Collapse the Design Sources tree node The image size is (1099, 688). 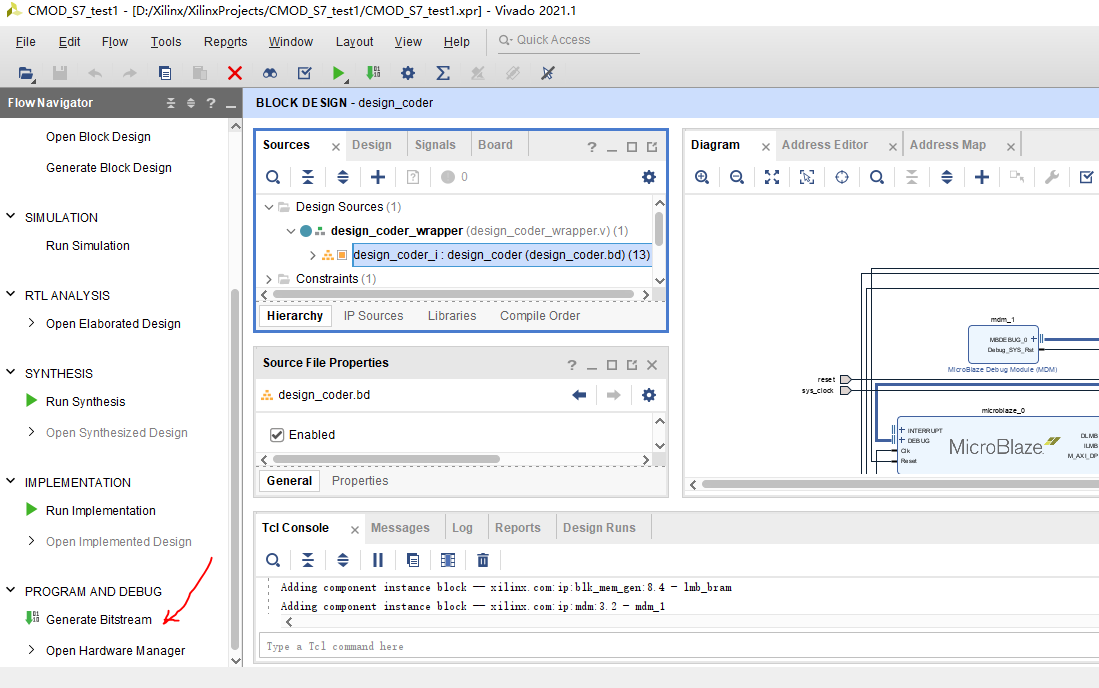pos(269,207)
